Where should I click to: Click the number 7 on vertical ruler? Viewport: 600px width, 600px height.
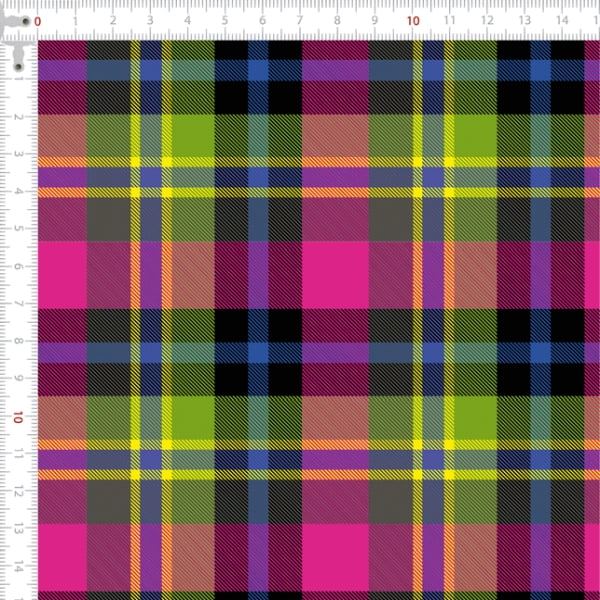(x=18, y=303)
